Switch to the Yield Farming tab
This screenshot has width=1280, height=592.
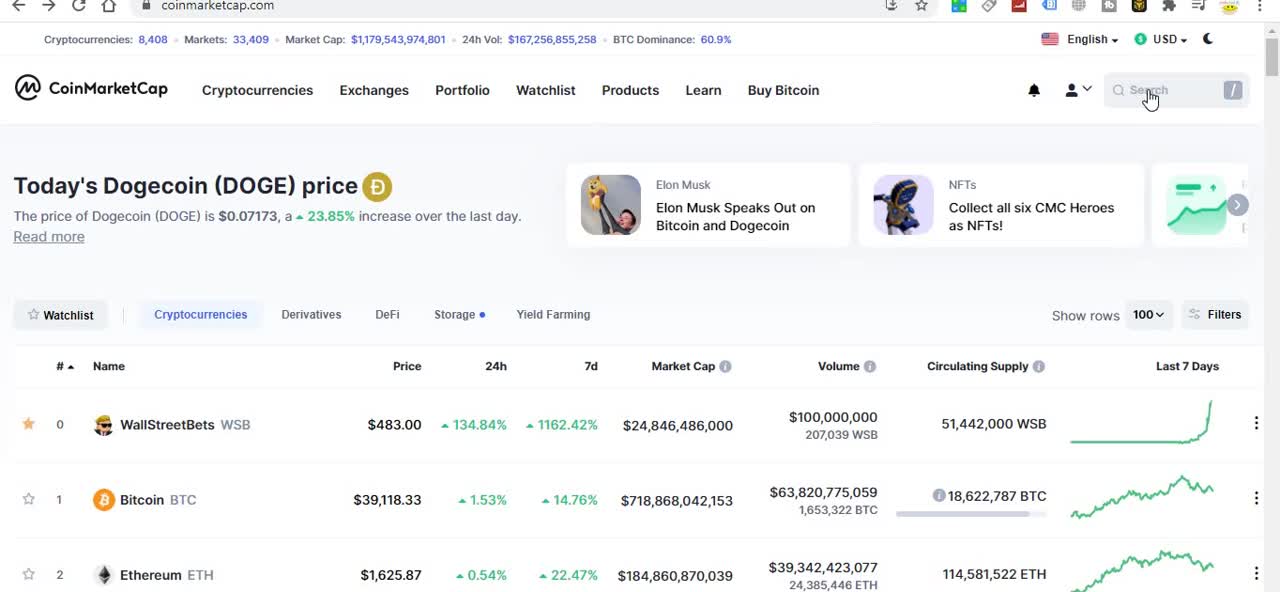[553, 315]
